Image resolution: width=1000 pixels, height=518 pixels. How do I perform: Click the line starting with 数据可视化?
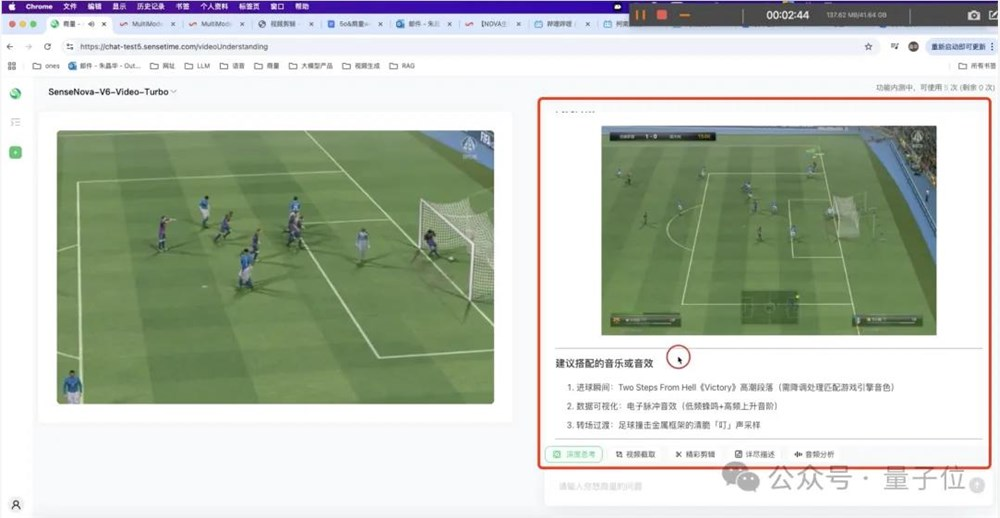pos(672,406)
